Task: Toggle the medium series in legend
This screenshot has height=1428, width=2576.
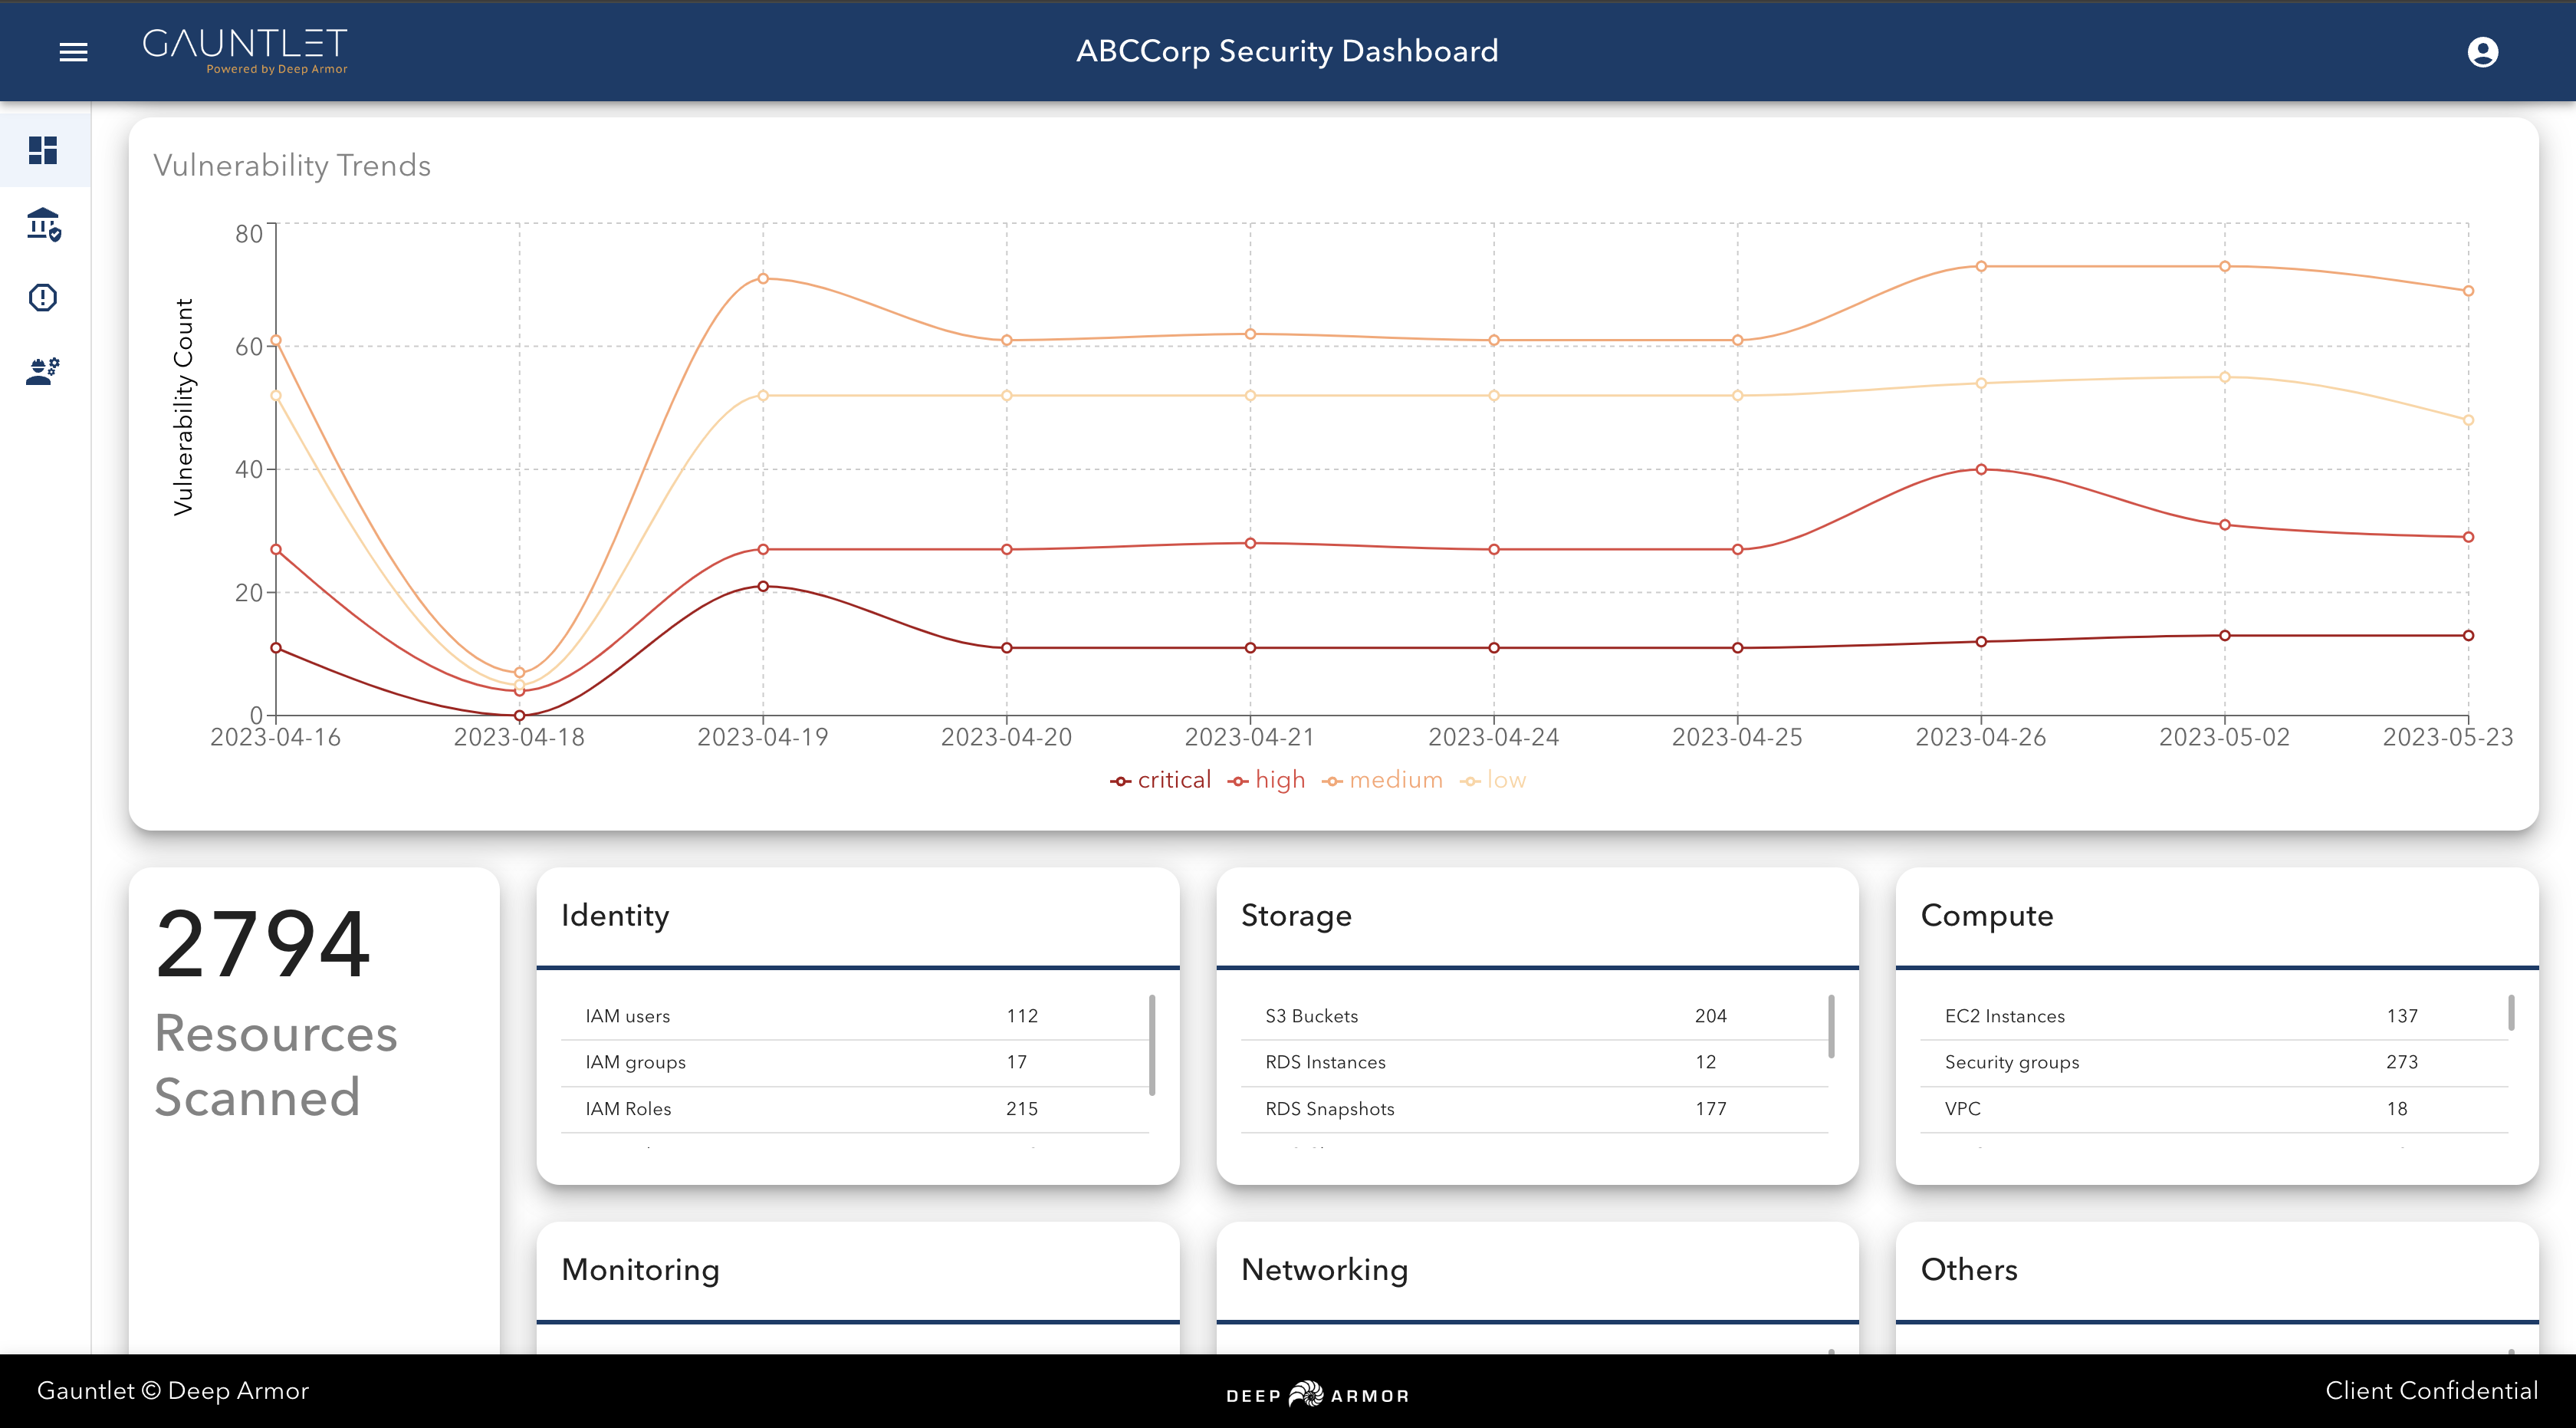Action: pos(1382,780)
